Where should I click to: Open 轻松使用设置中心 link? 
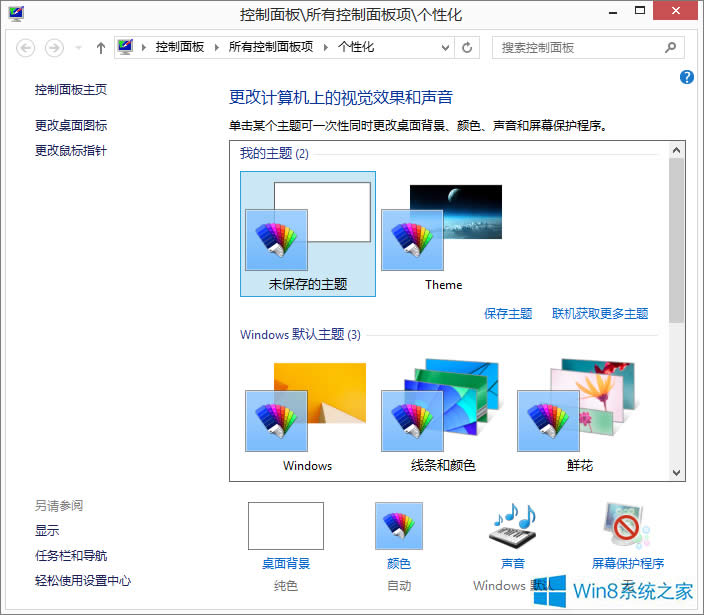(83, 581)
